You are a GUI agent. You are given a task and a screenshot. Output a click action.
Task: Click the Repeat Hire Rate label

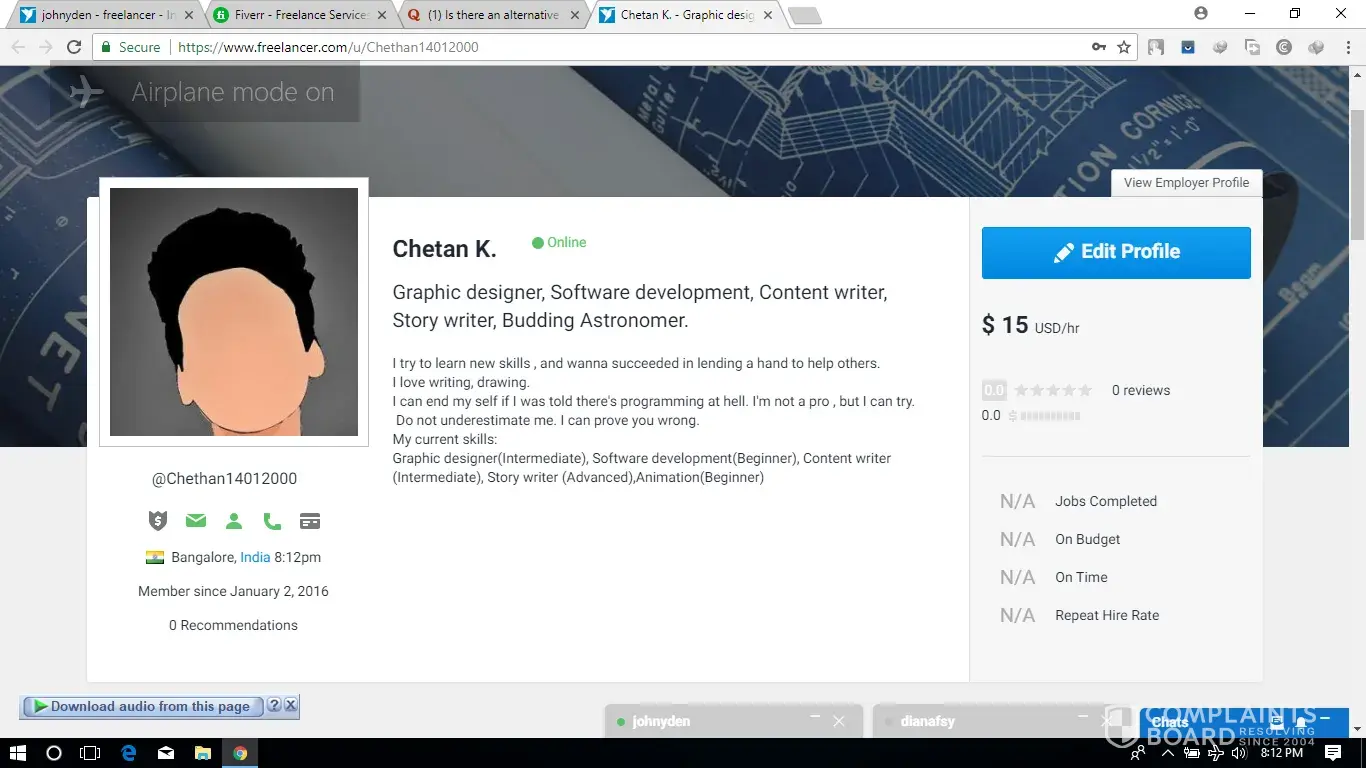point(1107,615)
